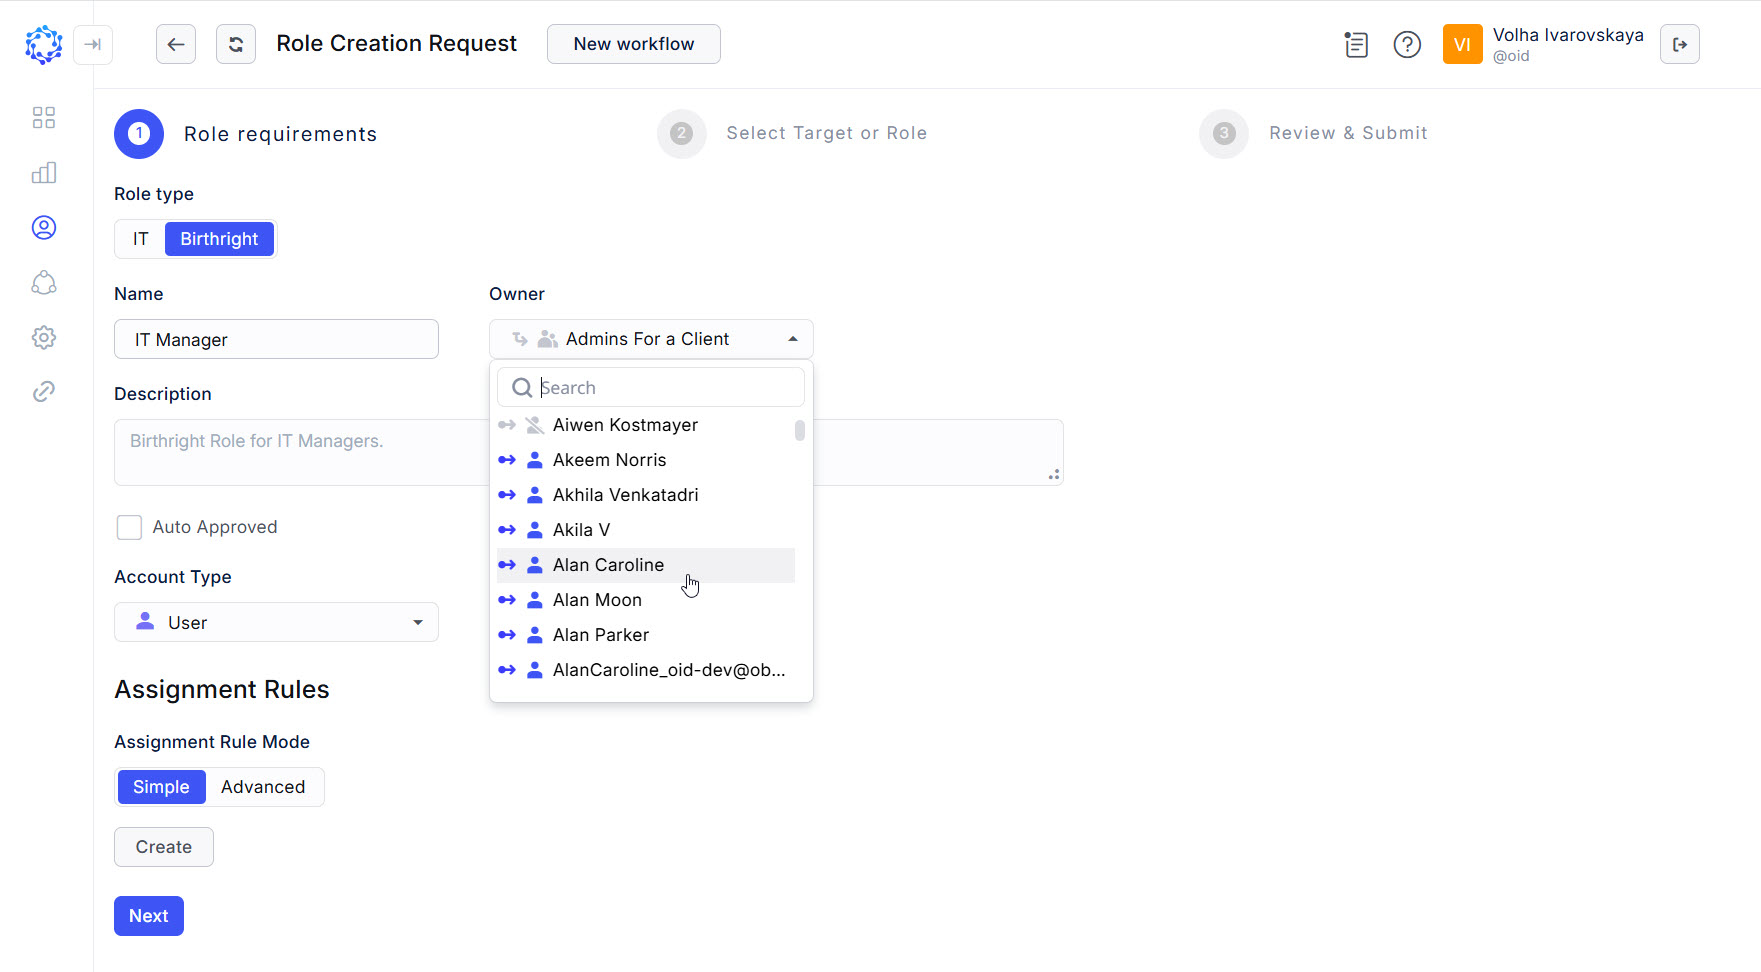
Task: Select Alan Moon from owner list
Action: (x=597, y=600)
